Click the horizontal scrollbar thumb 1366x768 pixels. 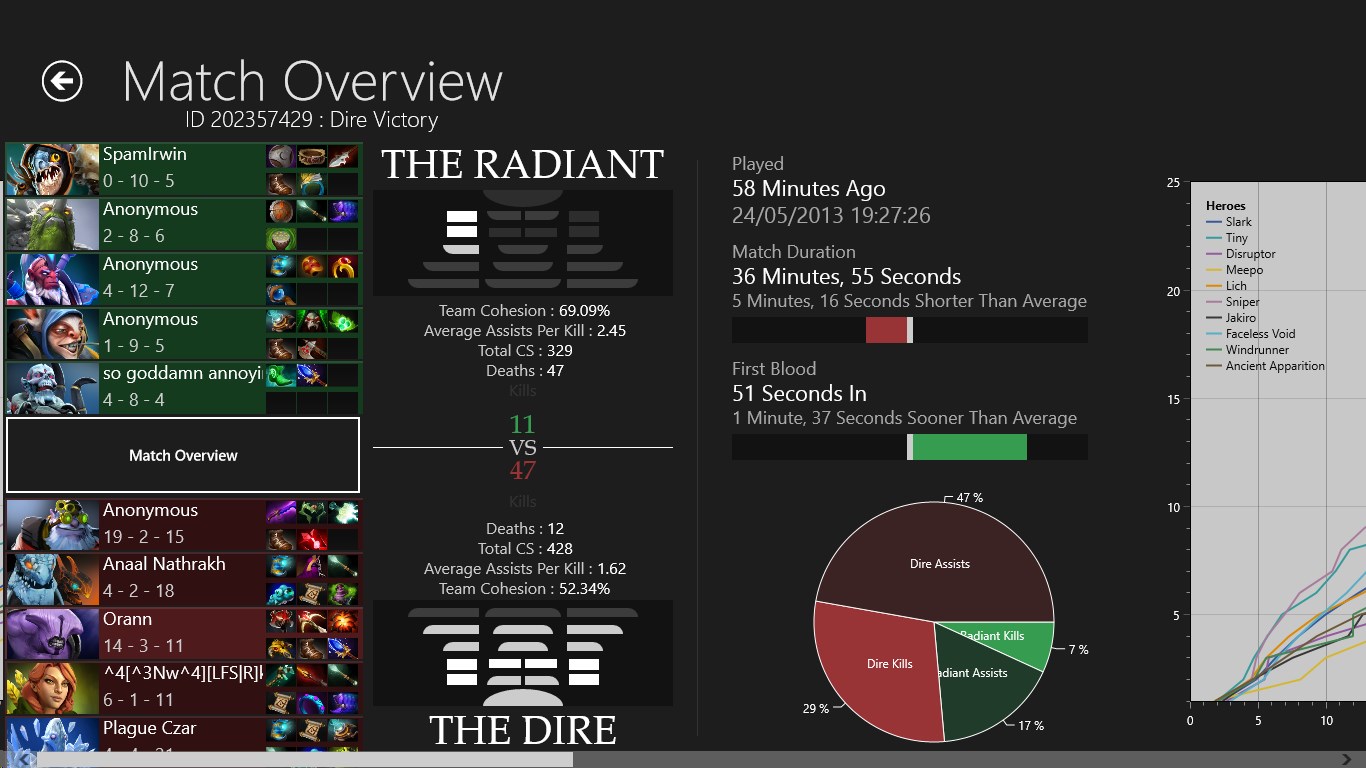pos(305,760)
